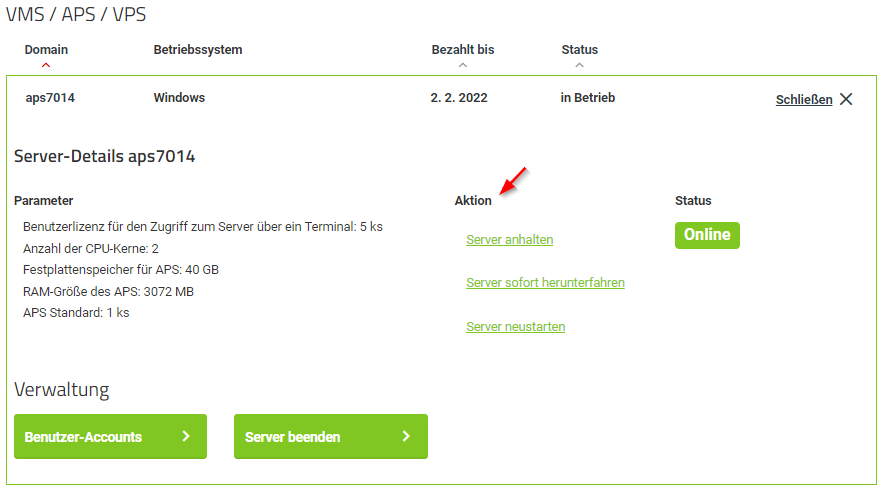Click the red sort arrow under Domain

46,66
